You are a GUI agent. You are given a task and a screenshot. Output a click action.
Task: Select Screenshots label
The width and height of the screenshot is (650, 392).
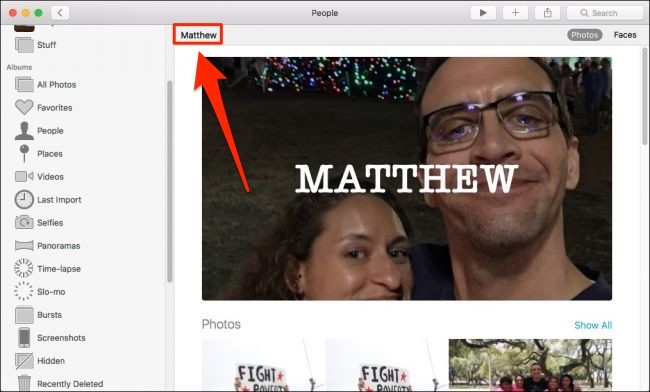pyautogui.click(x=61, y=338)
